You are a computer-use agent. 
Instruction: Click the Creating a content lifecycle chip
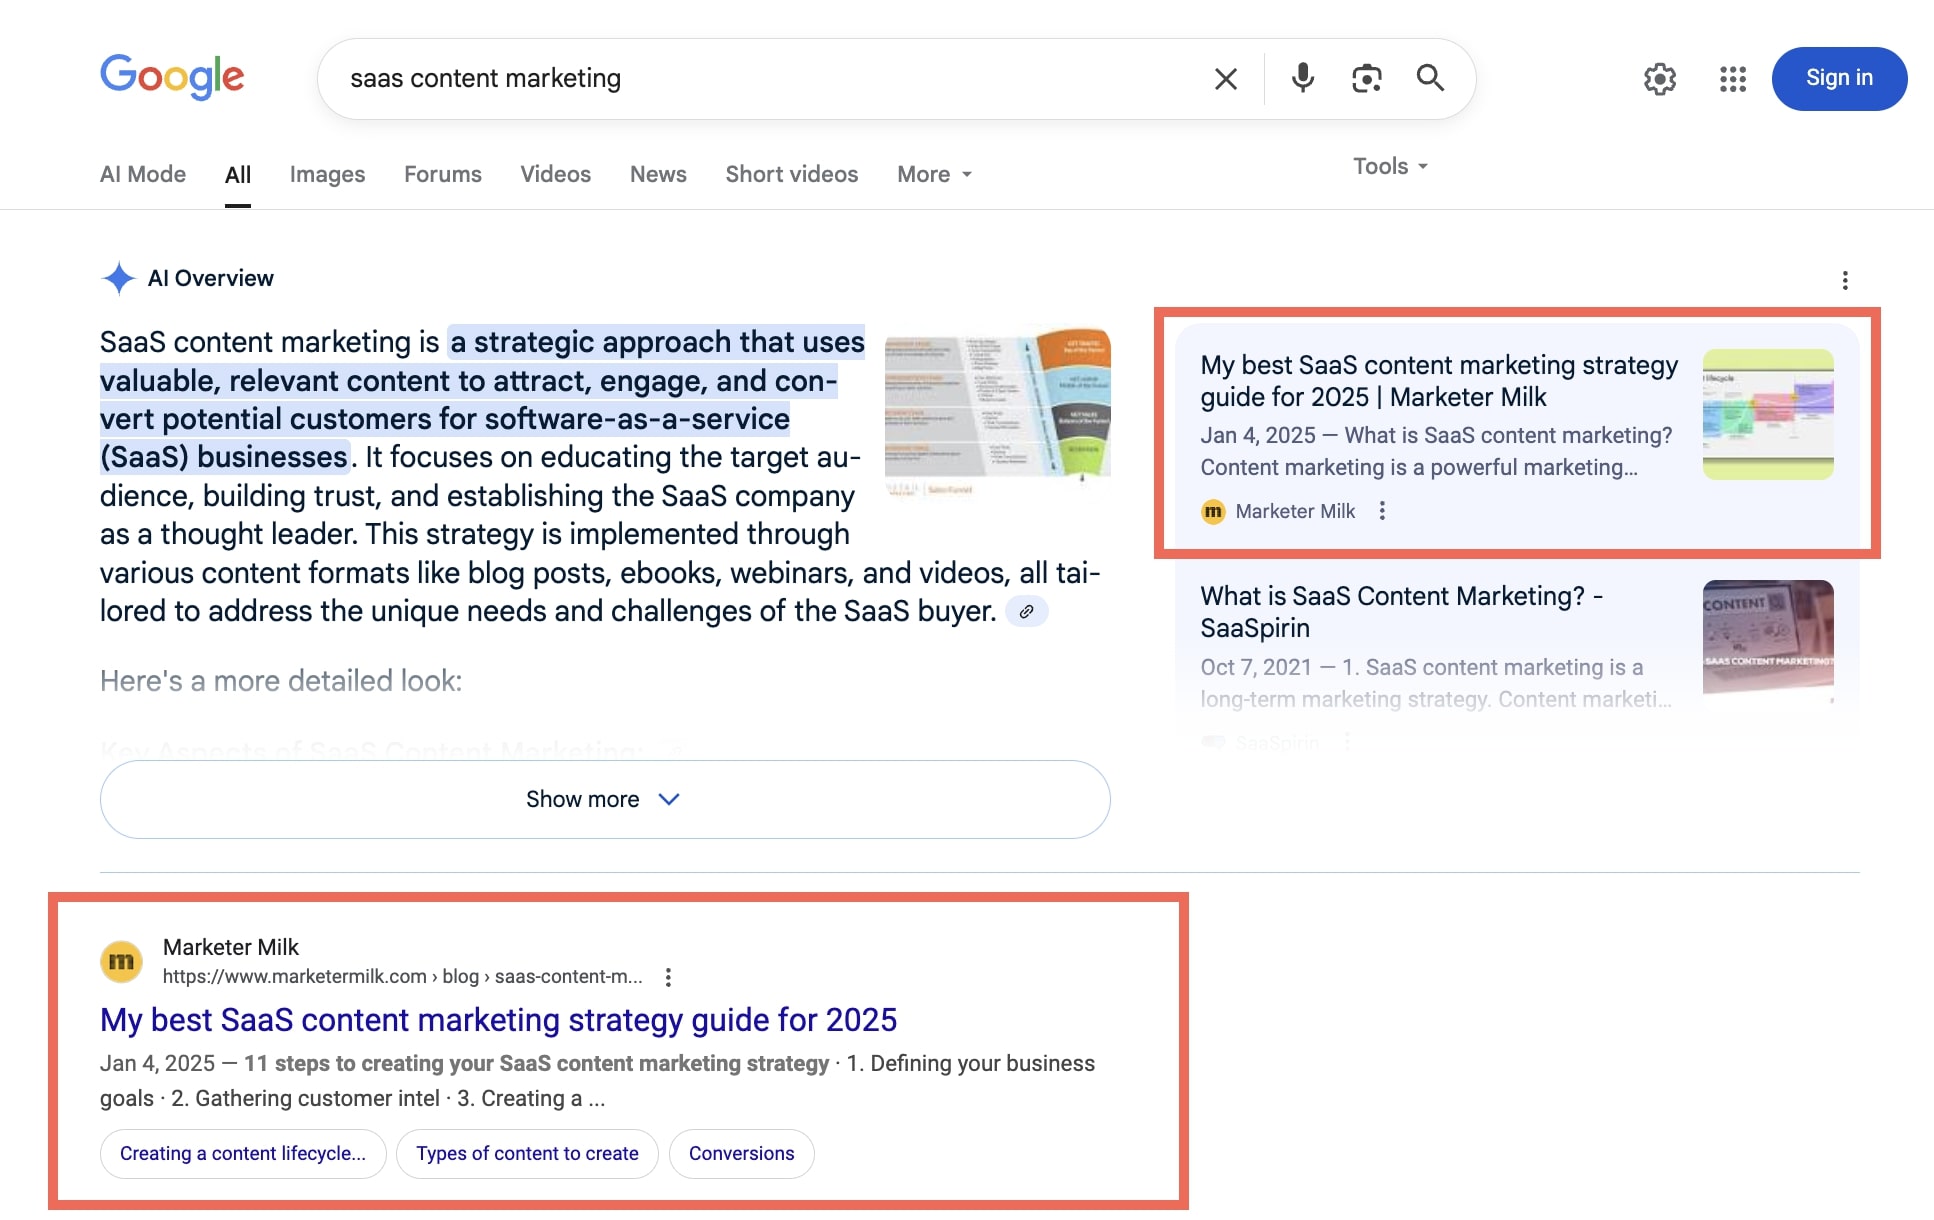[243, 1154]
